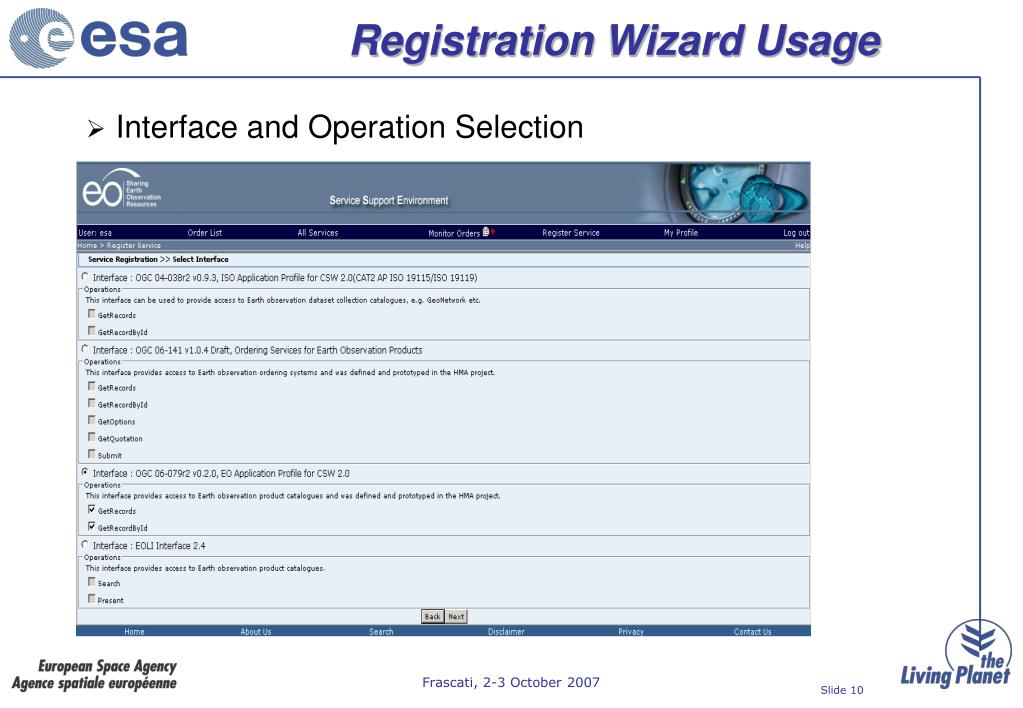Click 'Frascati, 2-3 October 2007' text
The image size is (1023, 708).
(511, 683)
